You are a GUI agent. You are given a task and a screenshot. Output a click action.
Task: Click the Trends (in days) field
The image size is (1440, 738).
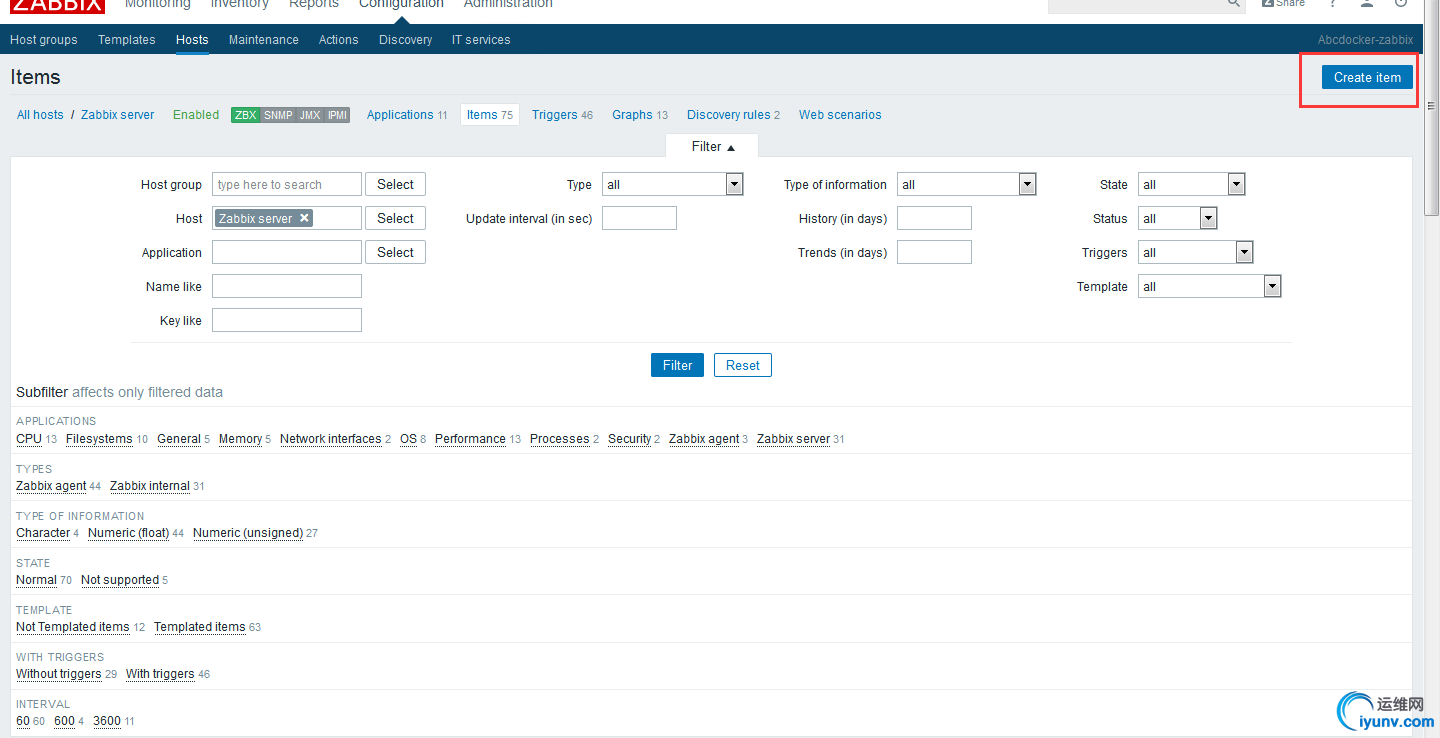pos(934,252)
